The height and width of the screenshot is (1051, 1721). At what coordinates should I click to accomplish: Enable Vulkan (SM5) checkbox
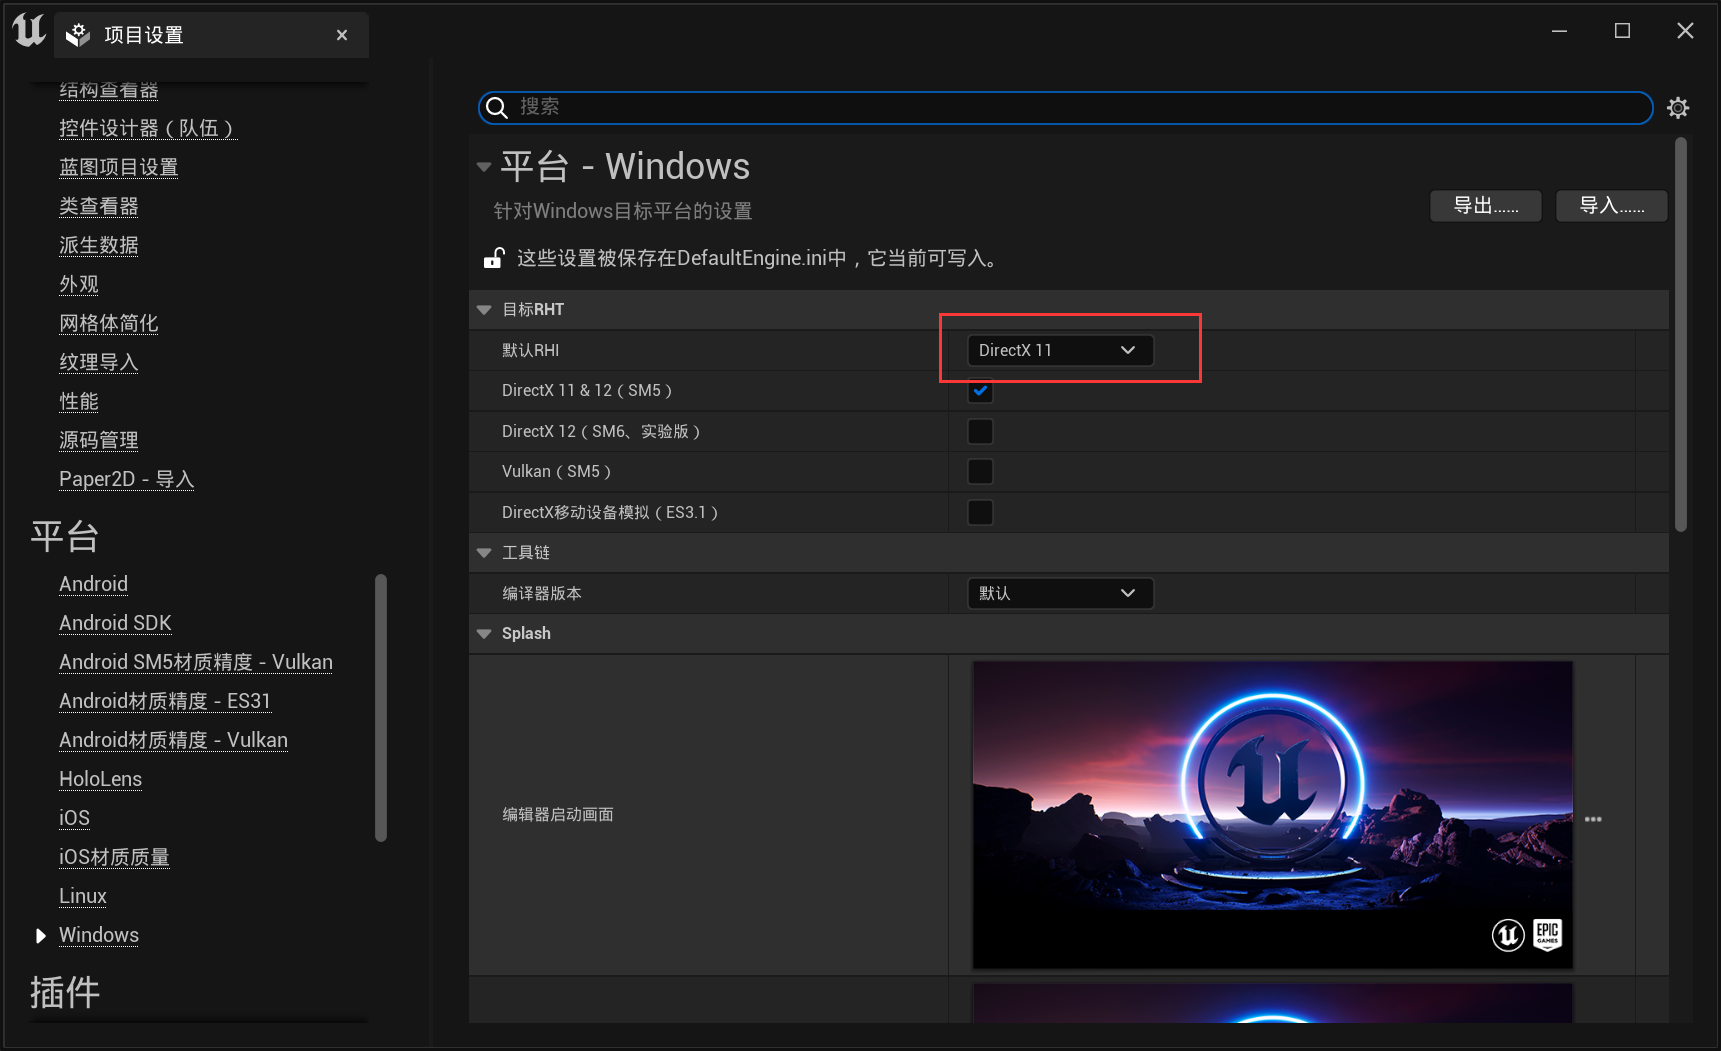click(980, 471)
